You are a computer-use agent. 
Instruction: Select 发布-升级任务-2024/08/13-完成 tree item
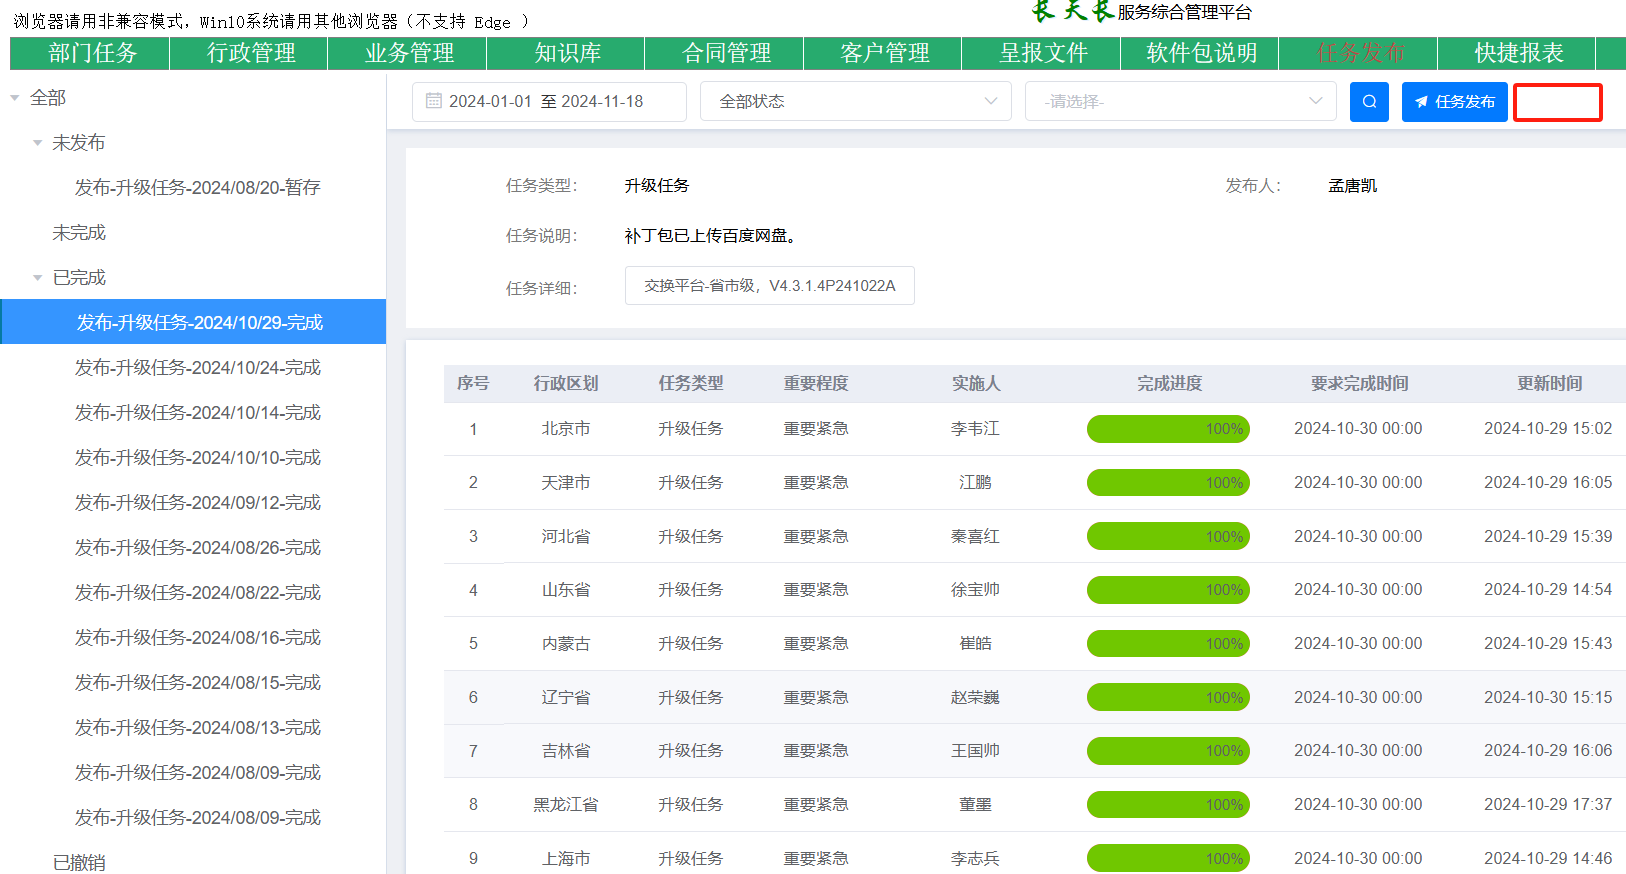197,728
